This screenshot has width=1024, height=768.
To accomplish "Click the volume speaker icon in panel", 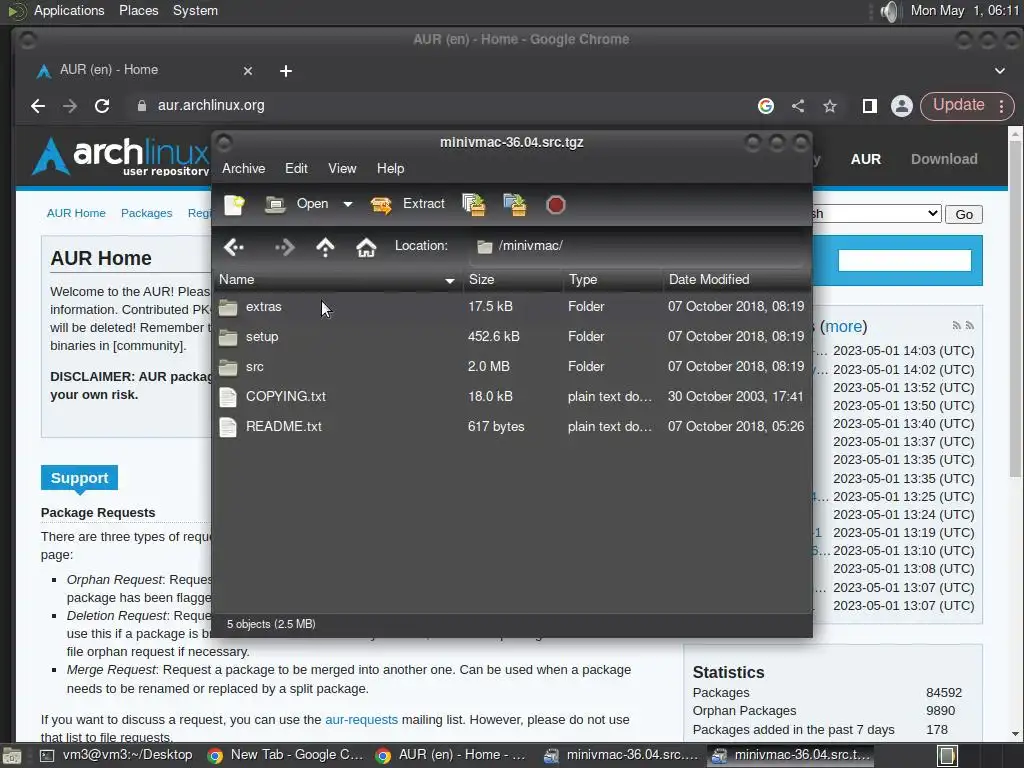I will pyautogui.click(x=889, y=11).
